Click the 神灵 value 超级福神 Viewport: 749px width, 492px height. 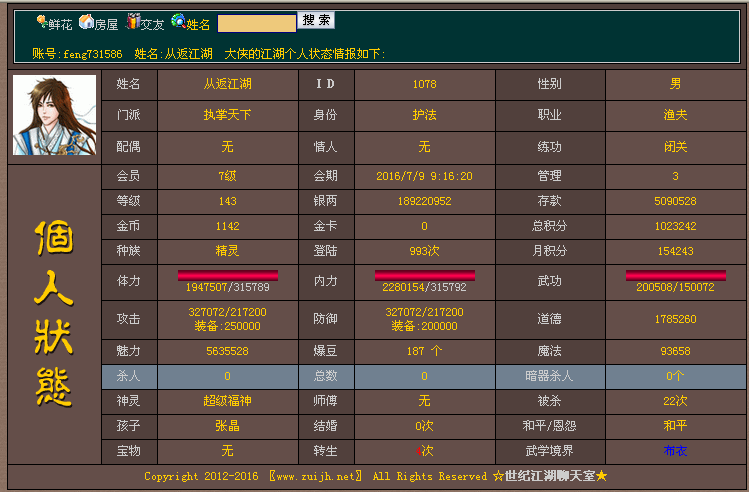click(x=227, y=401)
